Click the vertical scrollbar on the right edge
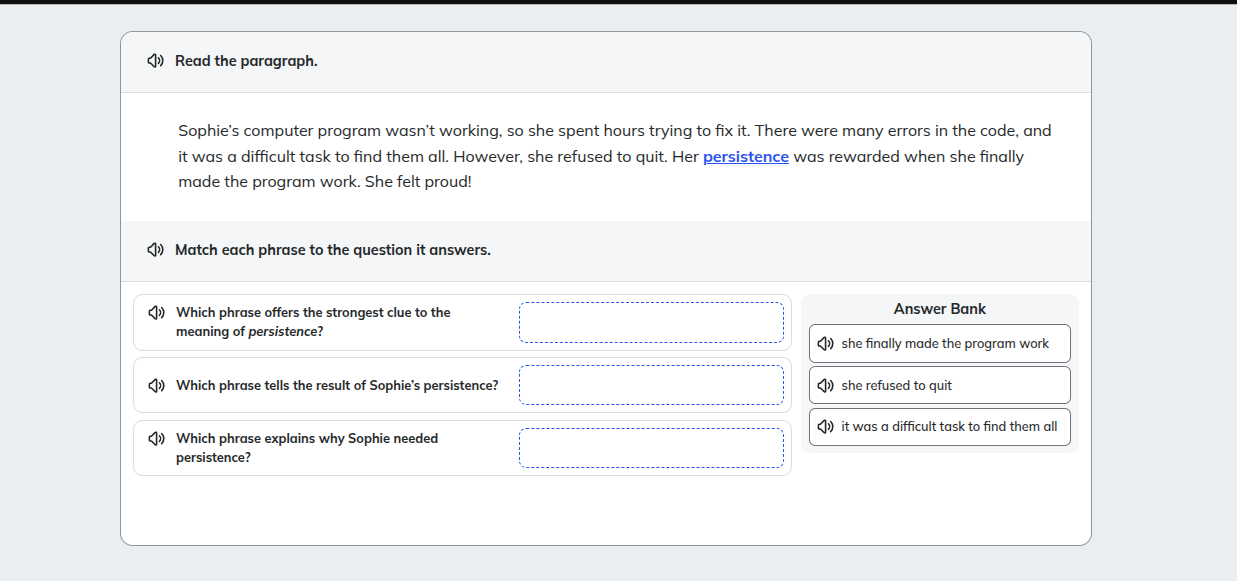Viewport: 1237px width, 581px height. coord(1231,290)
